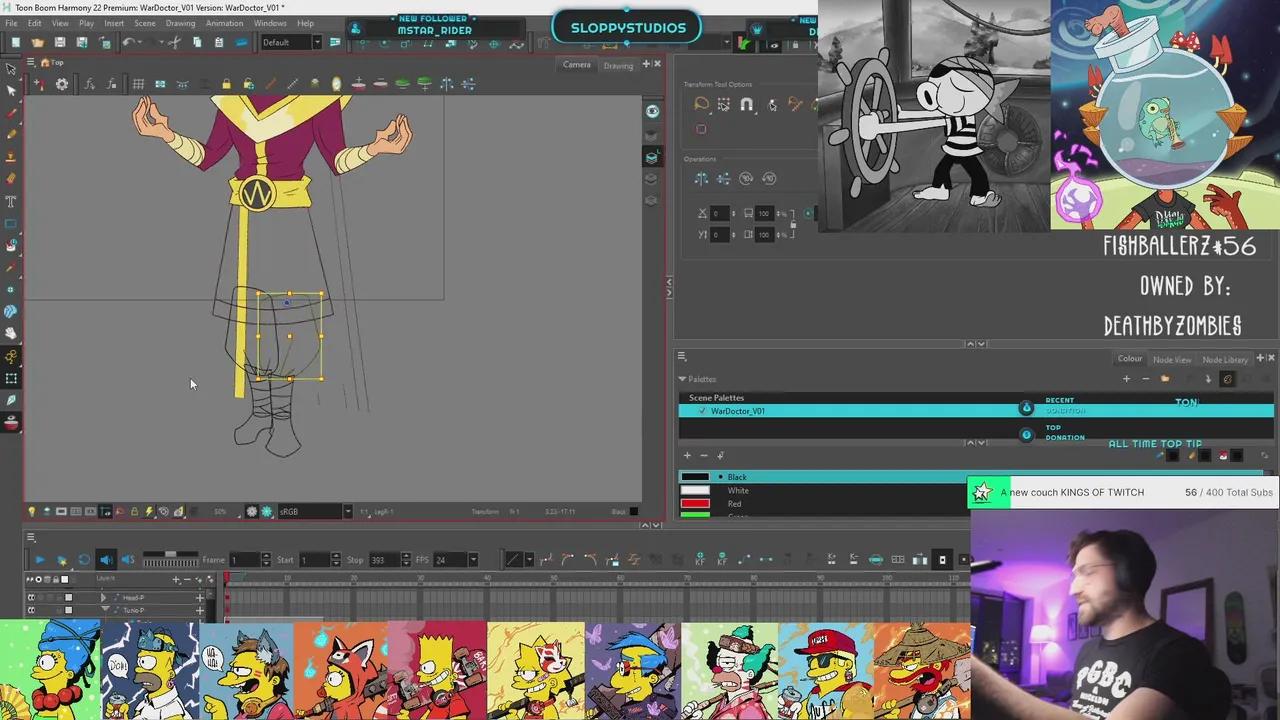Click the onion skin icon in the toolbar

tap(336, 84)
